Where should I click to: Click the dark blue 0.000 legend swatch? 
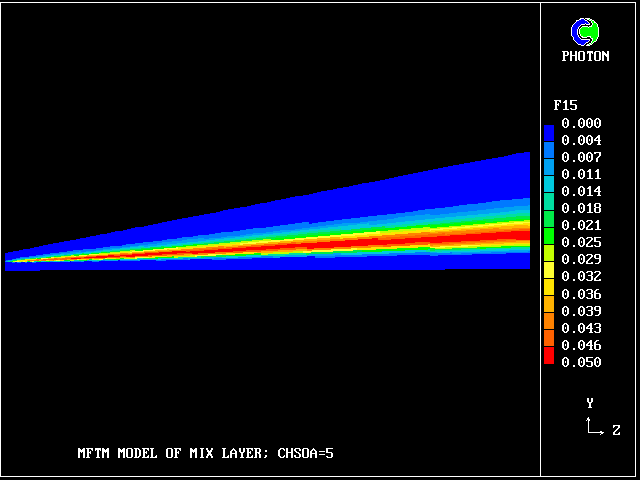(548, 130)
